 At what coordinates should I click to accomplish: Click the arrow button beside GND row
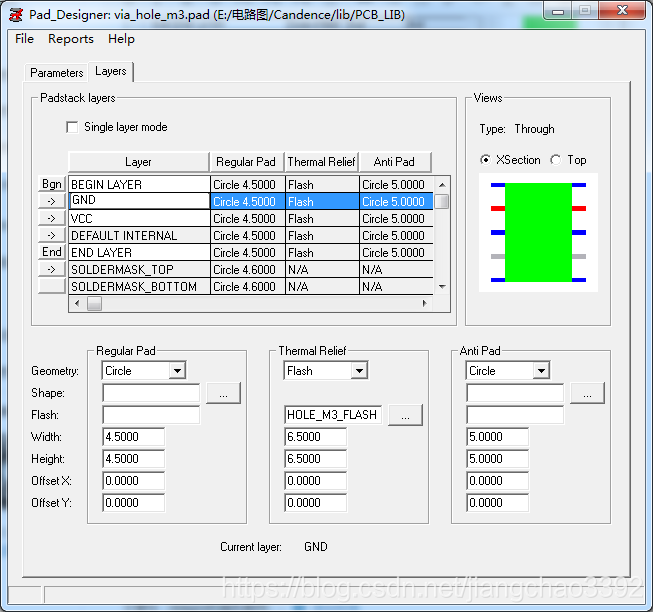[x=51, y=201]
